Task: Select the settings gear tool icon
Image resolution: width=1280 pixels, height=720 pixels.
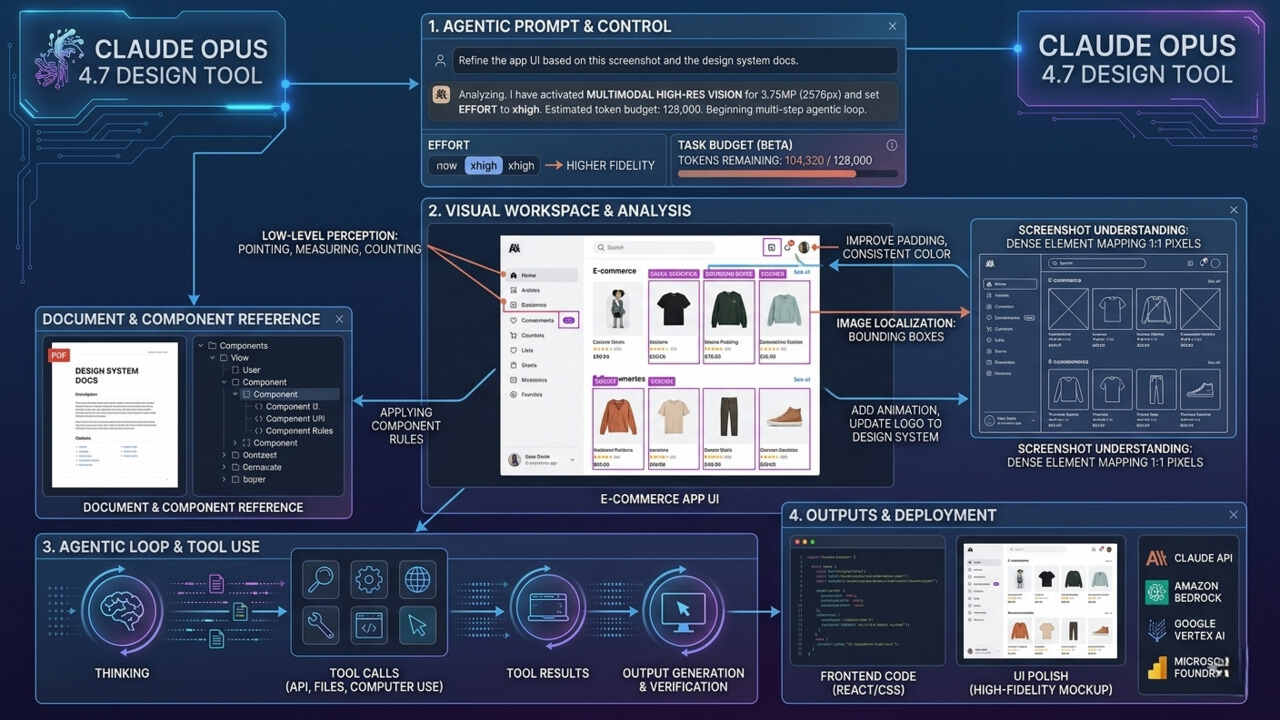Action: (x=369, y=580)
